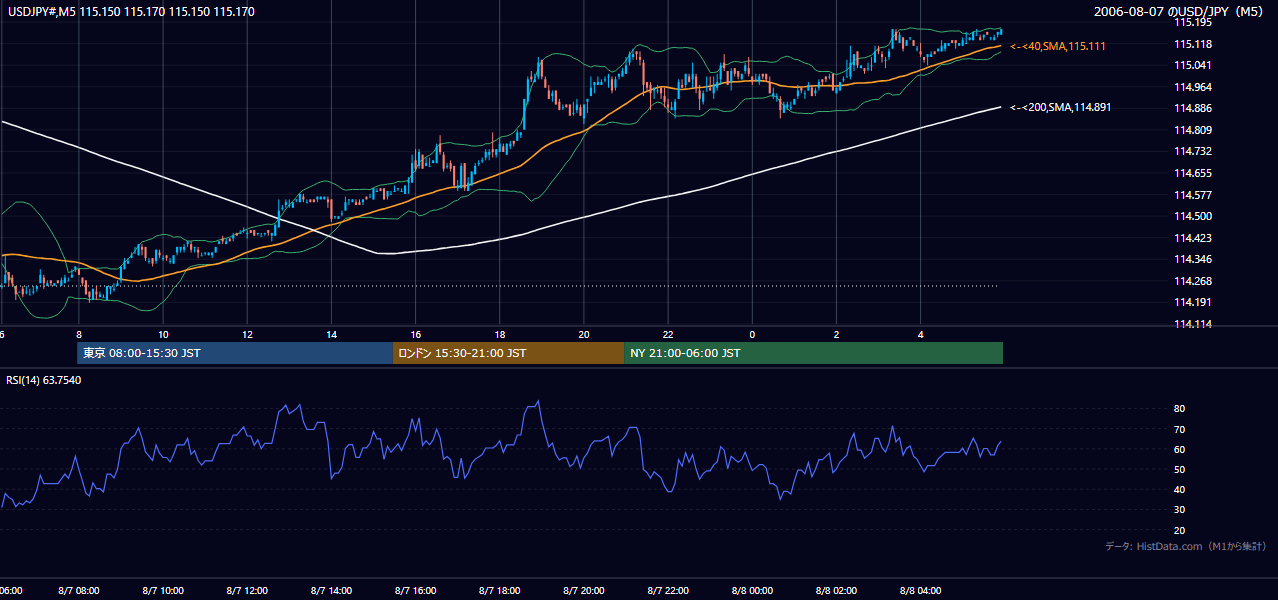This screenshot has width=1278, height=600.
Task: Click price axis value 114.732
Action: [1193, 152]
